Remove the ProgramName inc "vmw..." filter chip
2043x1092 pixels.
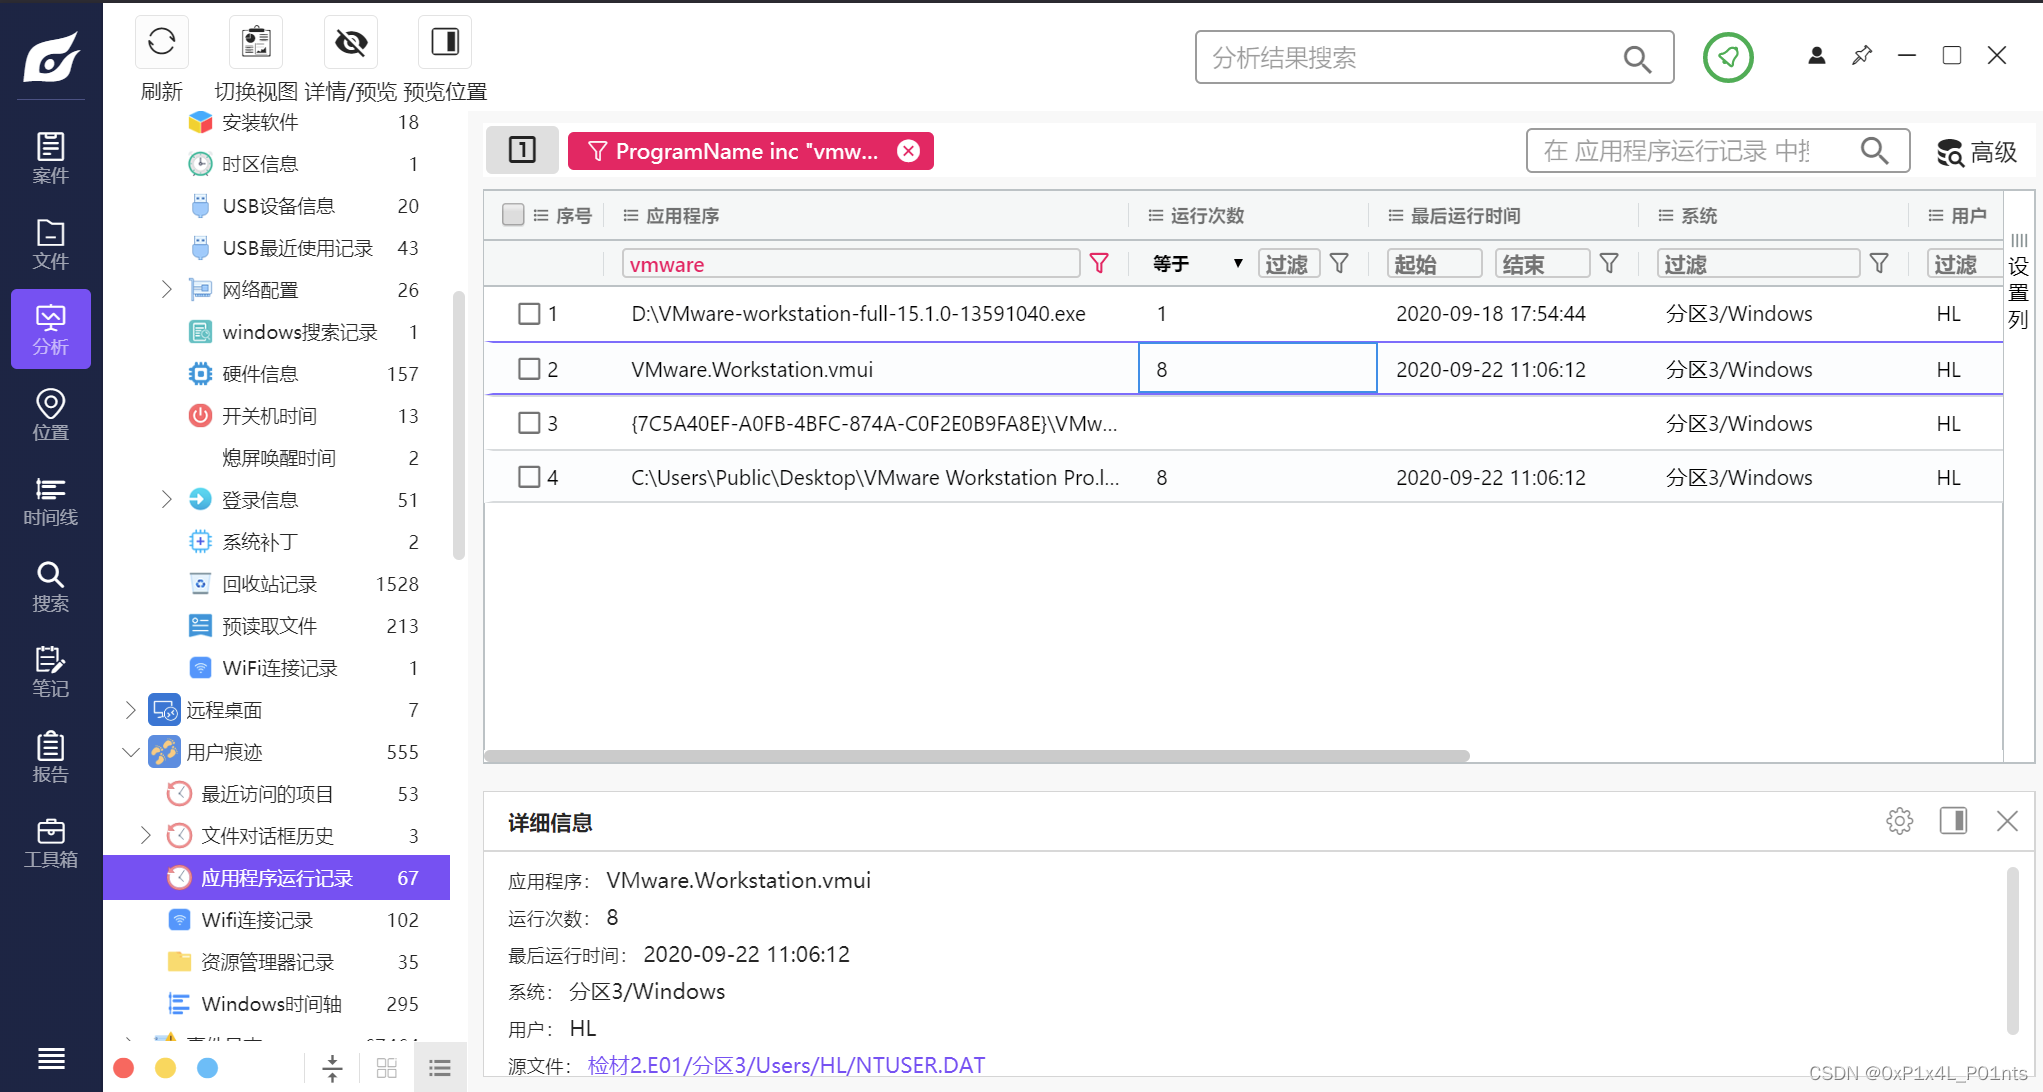click(908, 151)
